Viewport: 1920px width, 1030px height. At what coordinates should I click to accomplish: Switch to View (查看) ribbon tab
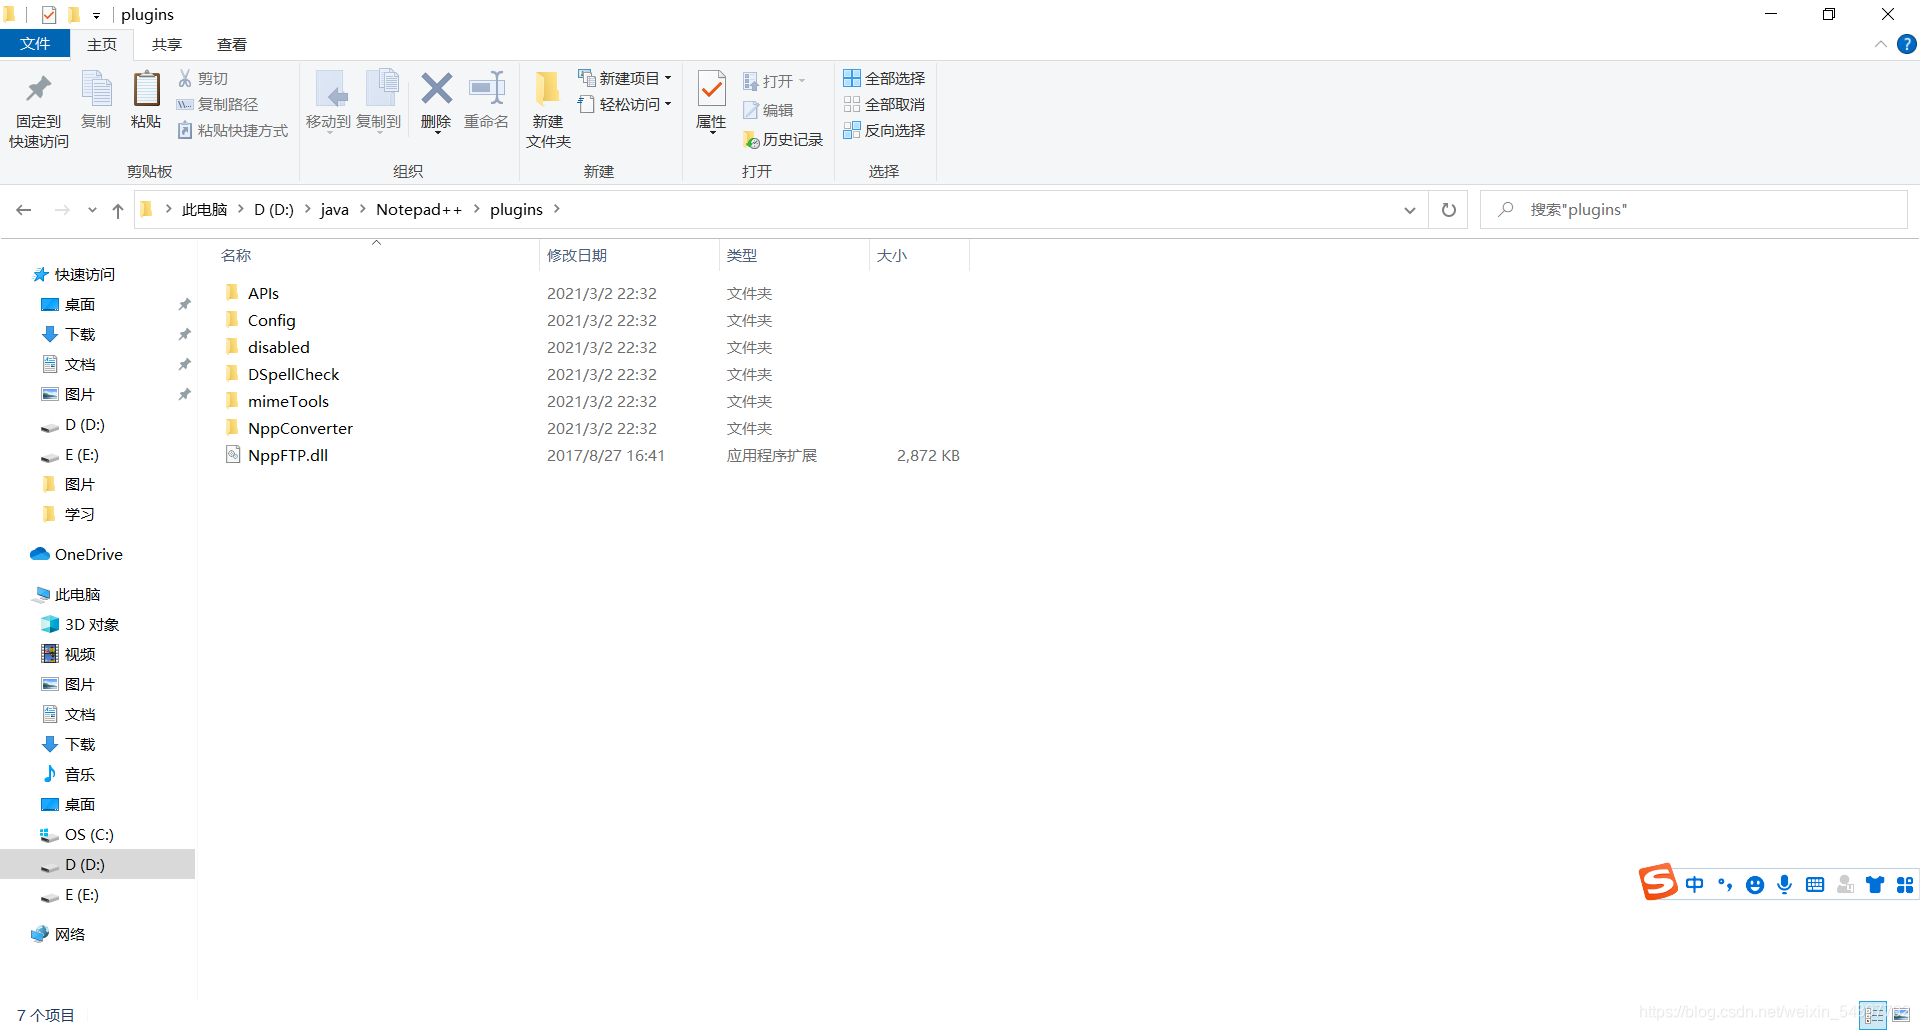(x=232, y=44)
